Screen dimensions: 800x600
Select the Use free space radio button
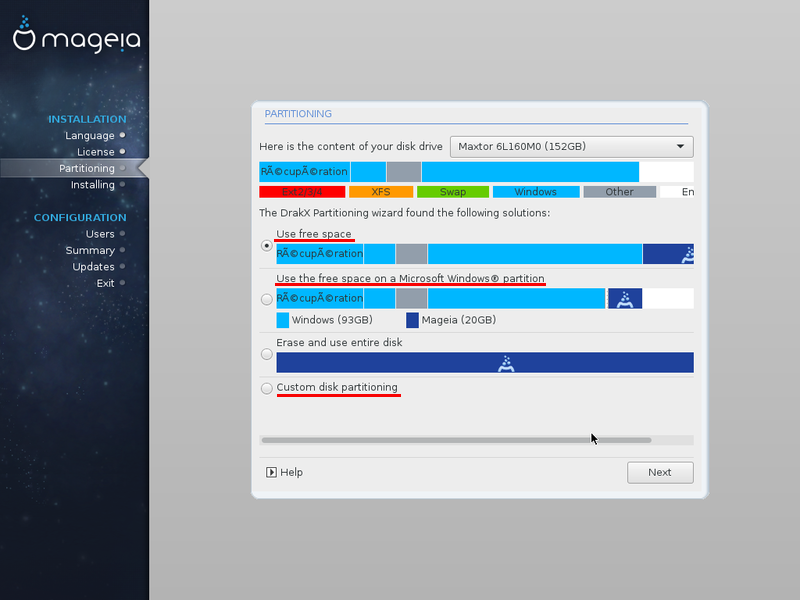pos(266,245)
